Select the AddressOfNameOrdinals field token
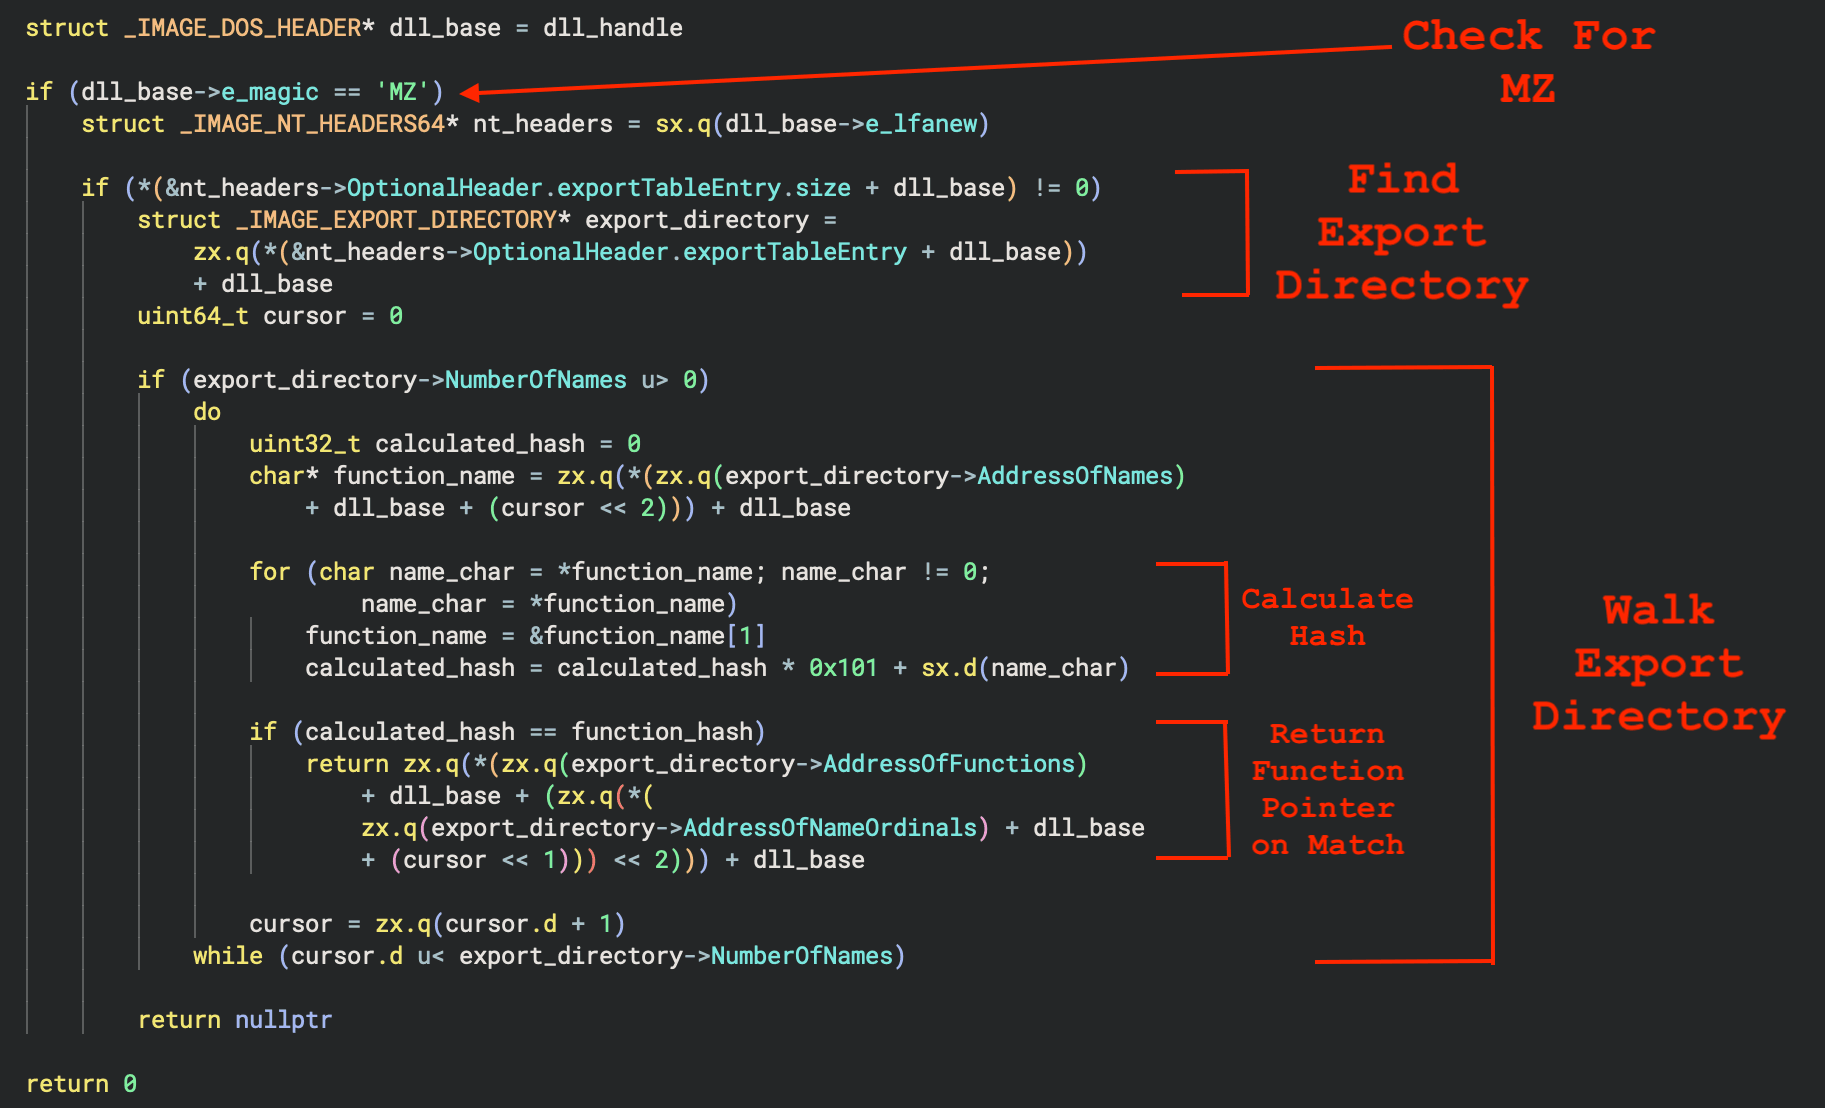This screenshot has width=1825, height=1108. pyautogui.click(x=829, y=828)
